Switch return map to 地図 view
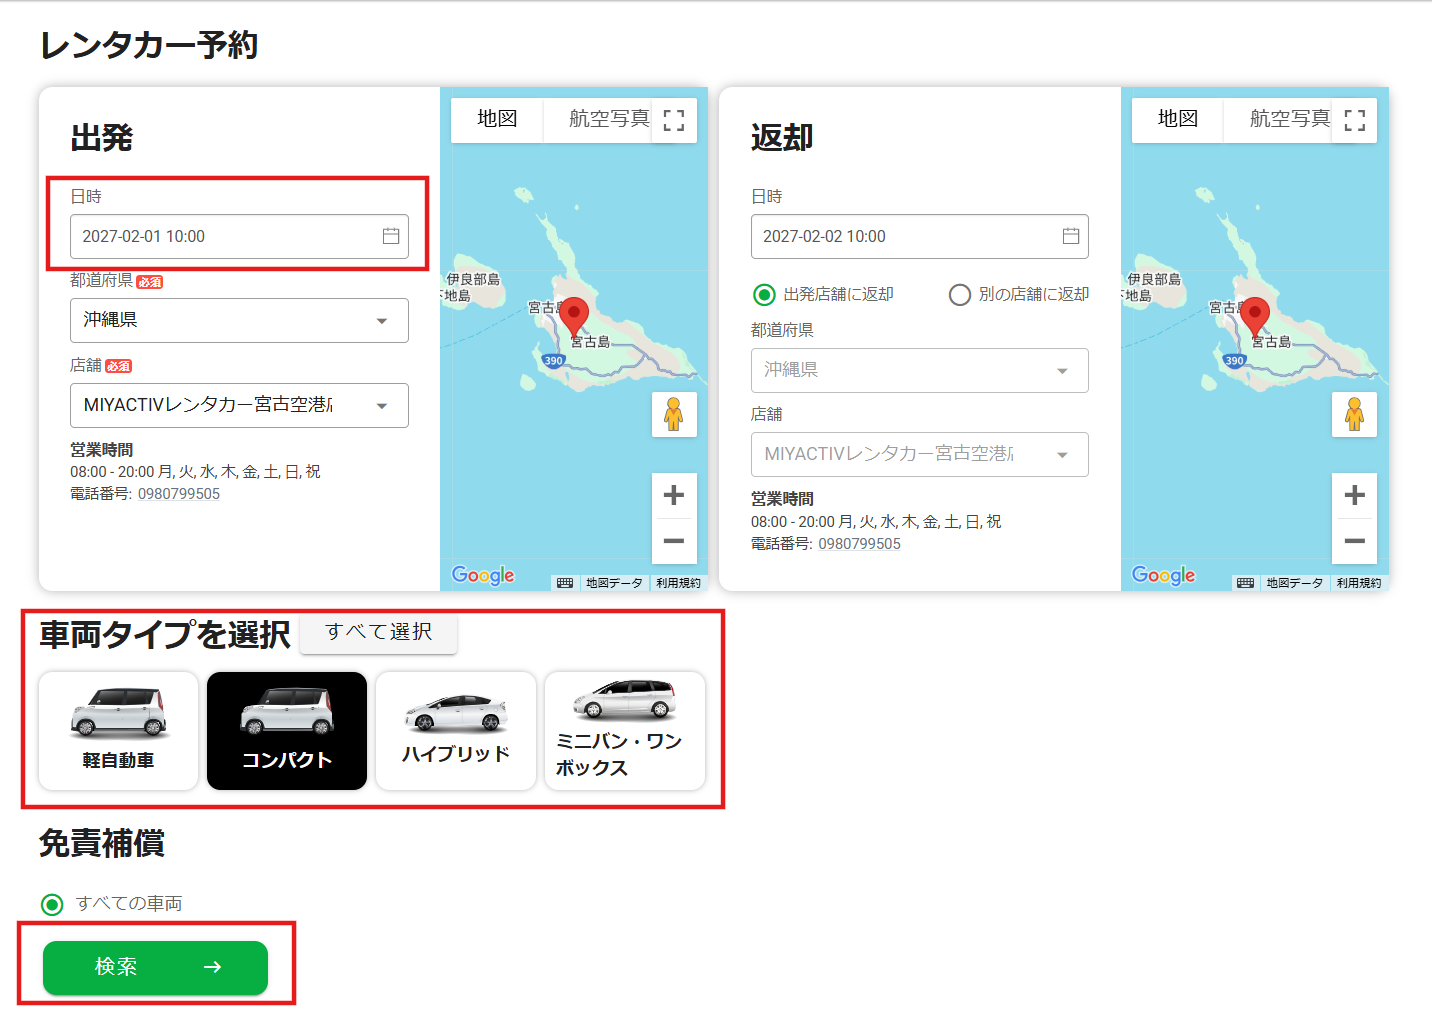The height and width of the screenshot is (1009, 1432). click(1177, 119)
